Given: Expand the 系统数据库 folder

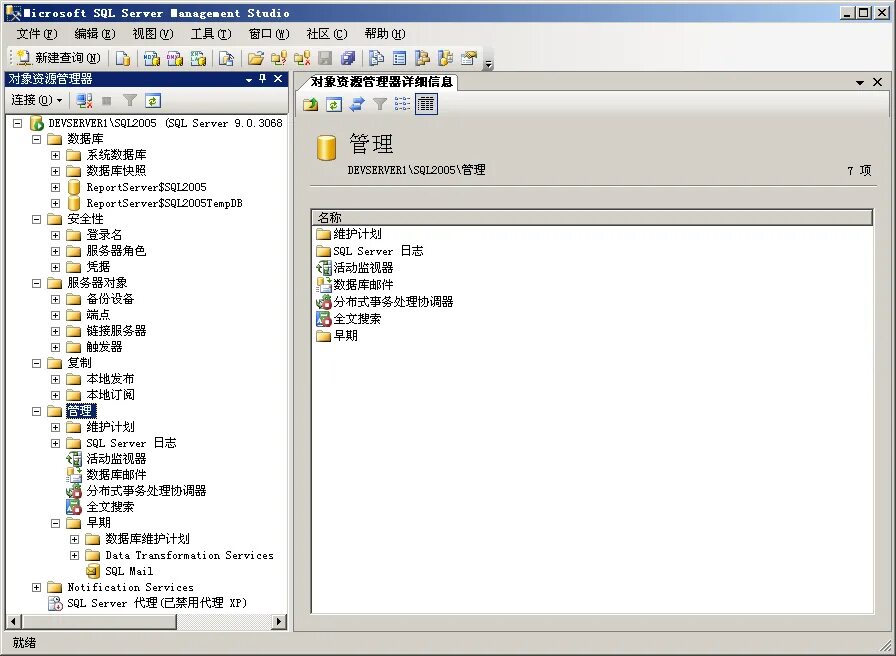Looking at the screenshot, I should (x=55, y=155).
